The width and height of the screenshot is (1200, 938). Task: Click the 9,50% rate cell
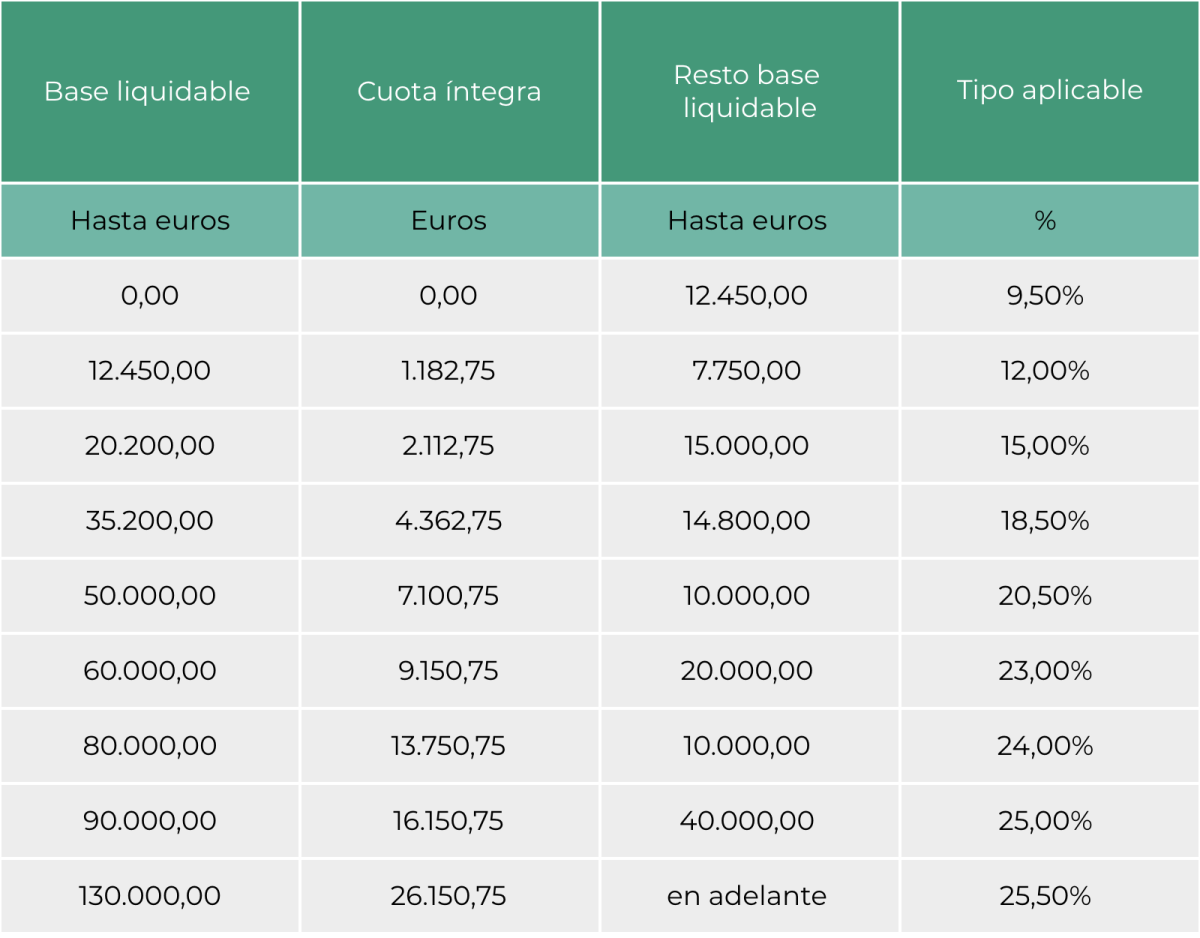tap(1045, 296)
